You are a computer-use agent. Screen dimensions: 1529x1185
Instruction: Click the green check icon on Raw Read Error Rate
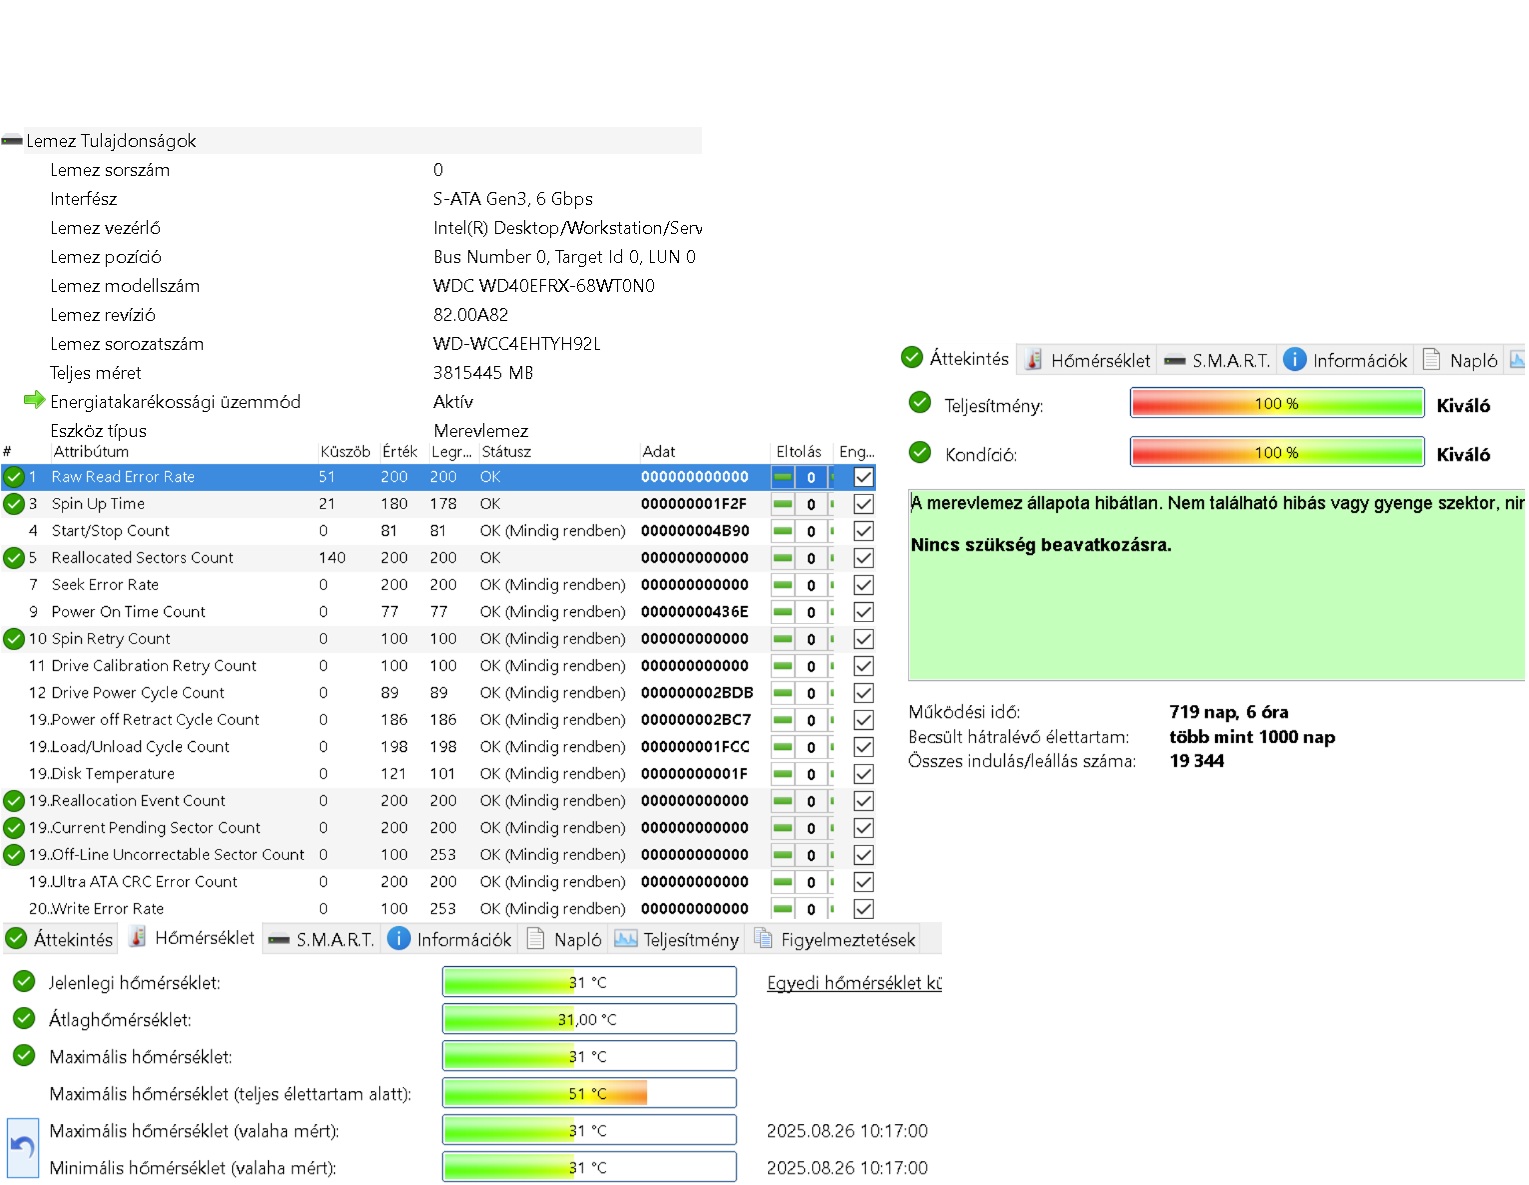[x=14, y=477]
